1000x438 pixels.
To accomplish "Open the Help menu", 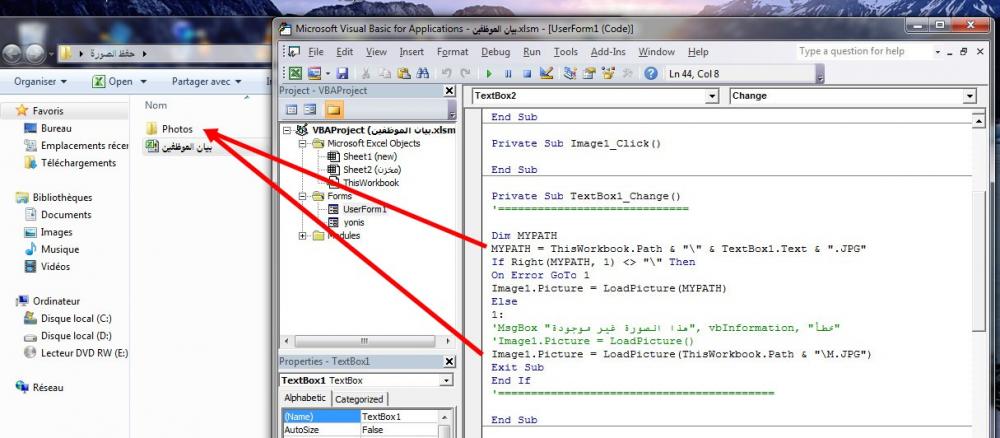I will click(698, 52).
